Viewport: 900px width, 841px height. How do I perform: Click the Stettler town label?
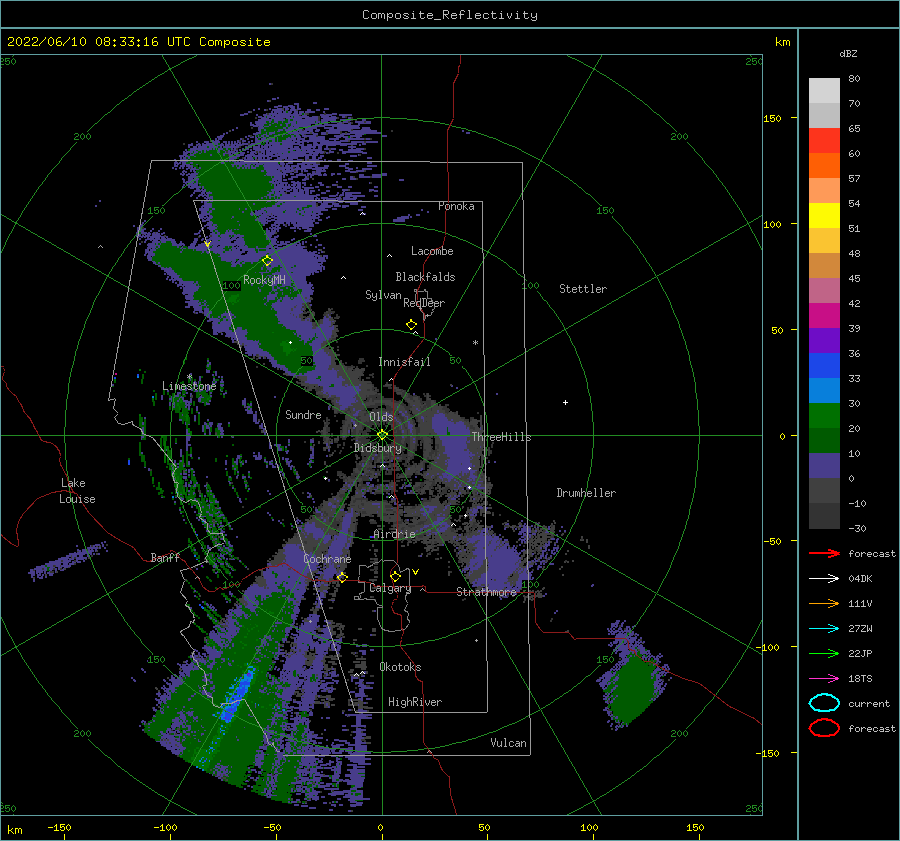coord(583,289)
